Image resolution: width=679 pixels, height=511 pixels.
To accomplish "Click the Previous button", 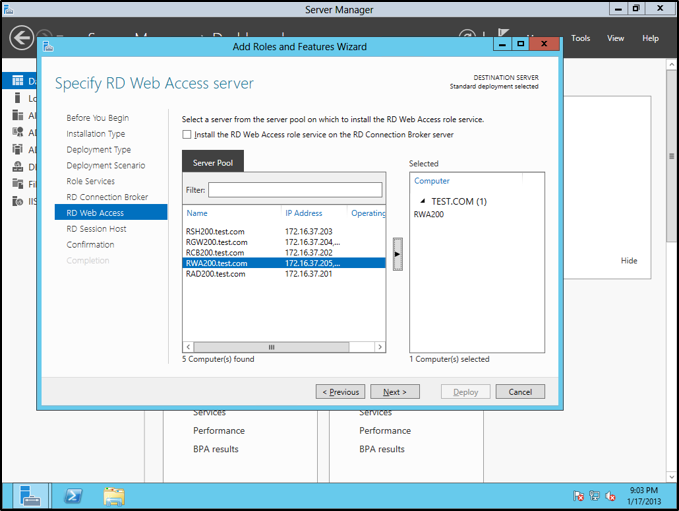I will point(339,392).
